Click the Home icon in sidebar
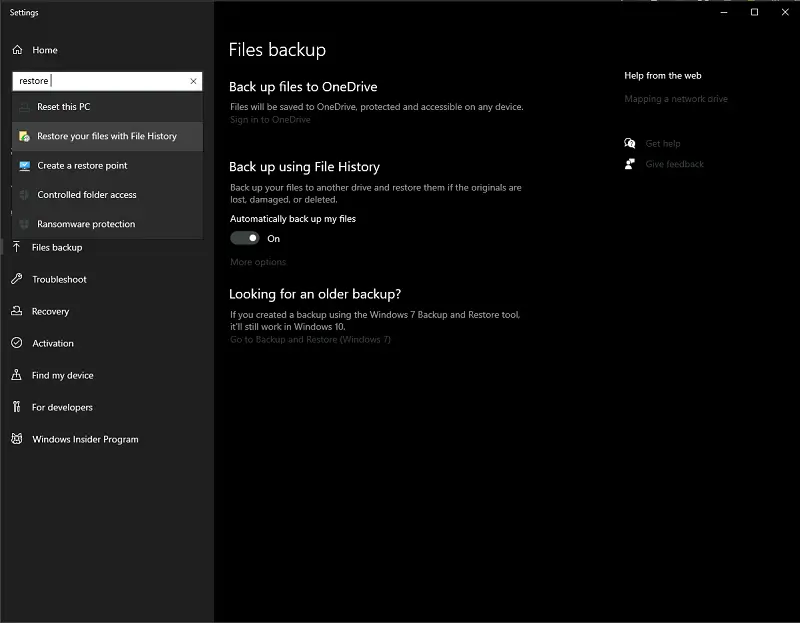This screenshot has height=623, width=800. (x=17, y=50)
